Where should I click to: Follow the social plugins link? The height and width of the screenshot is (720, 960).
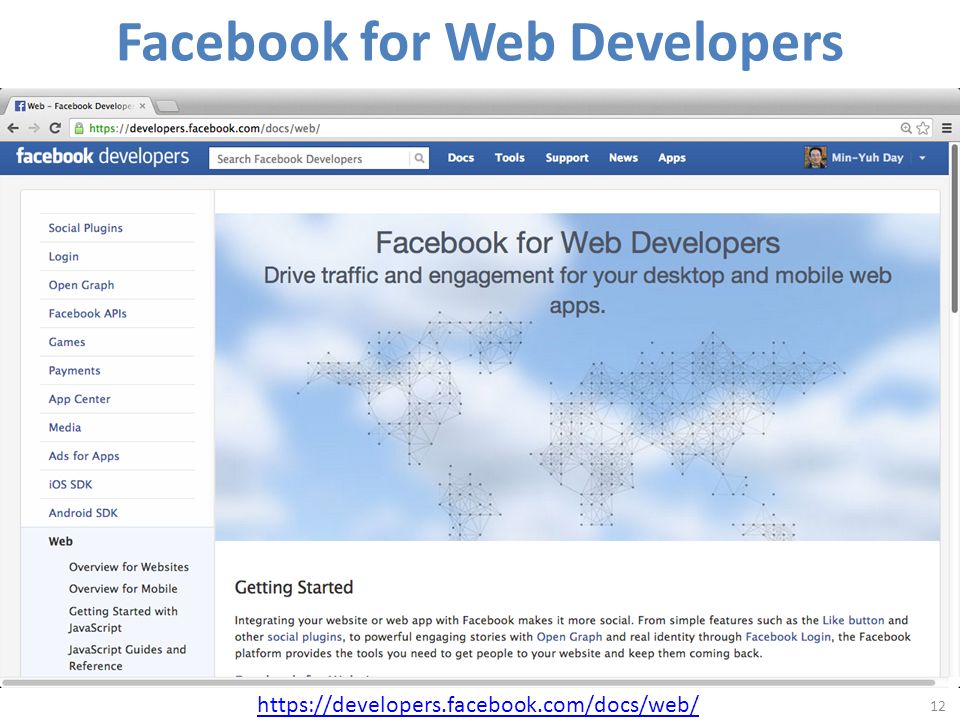[x=304, y=637]
